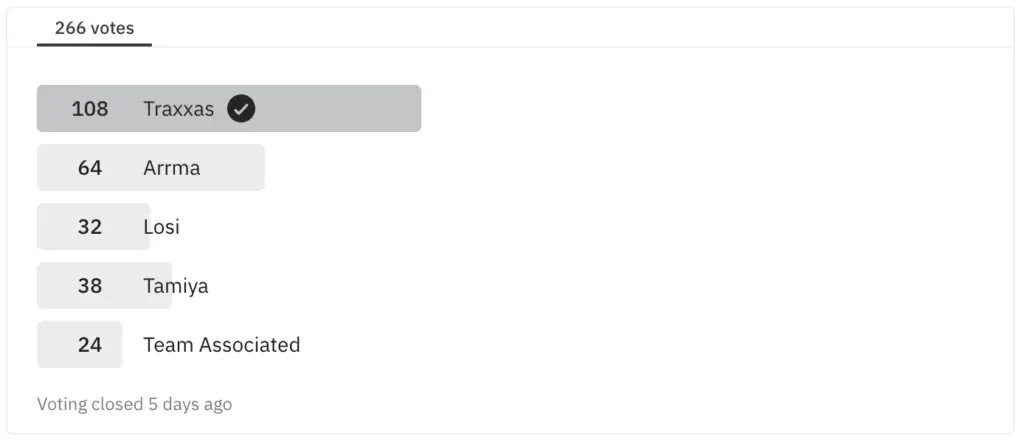Image resolution: width=1024 pixels, height=444 pixels.
Task: Click the checkmark icon beside Traxxas
Action: click(x=241, y=109)
